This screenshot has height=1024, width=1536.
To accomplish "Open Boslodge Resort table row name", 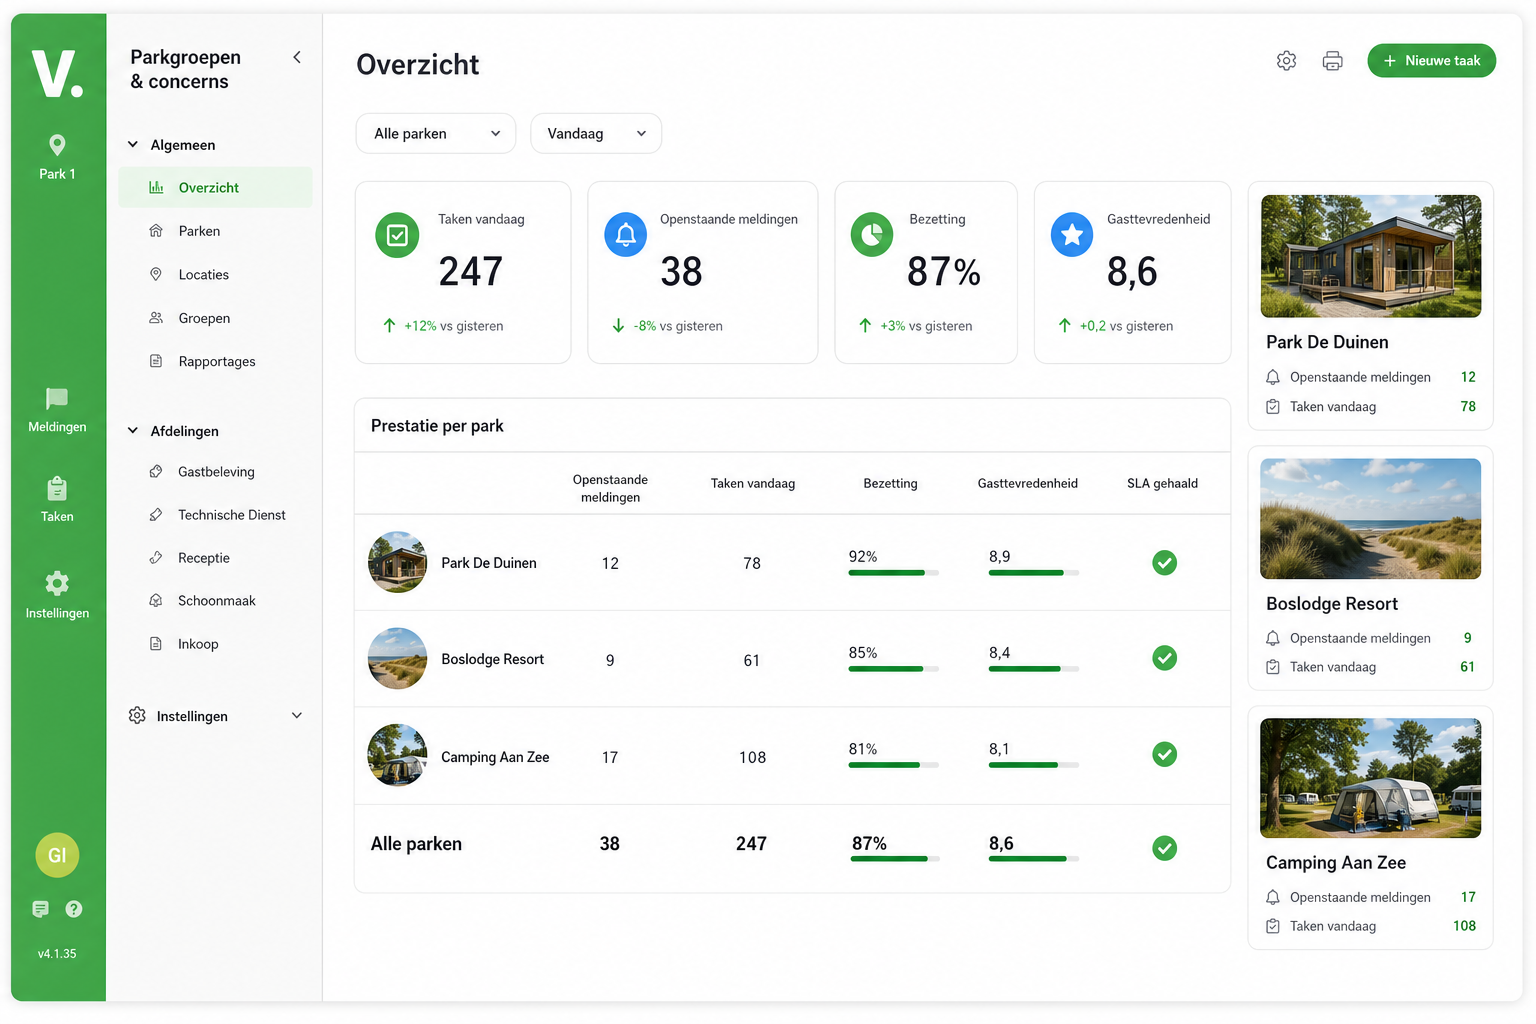I will point(492,659).
